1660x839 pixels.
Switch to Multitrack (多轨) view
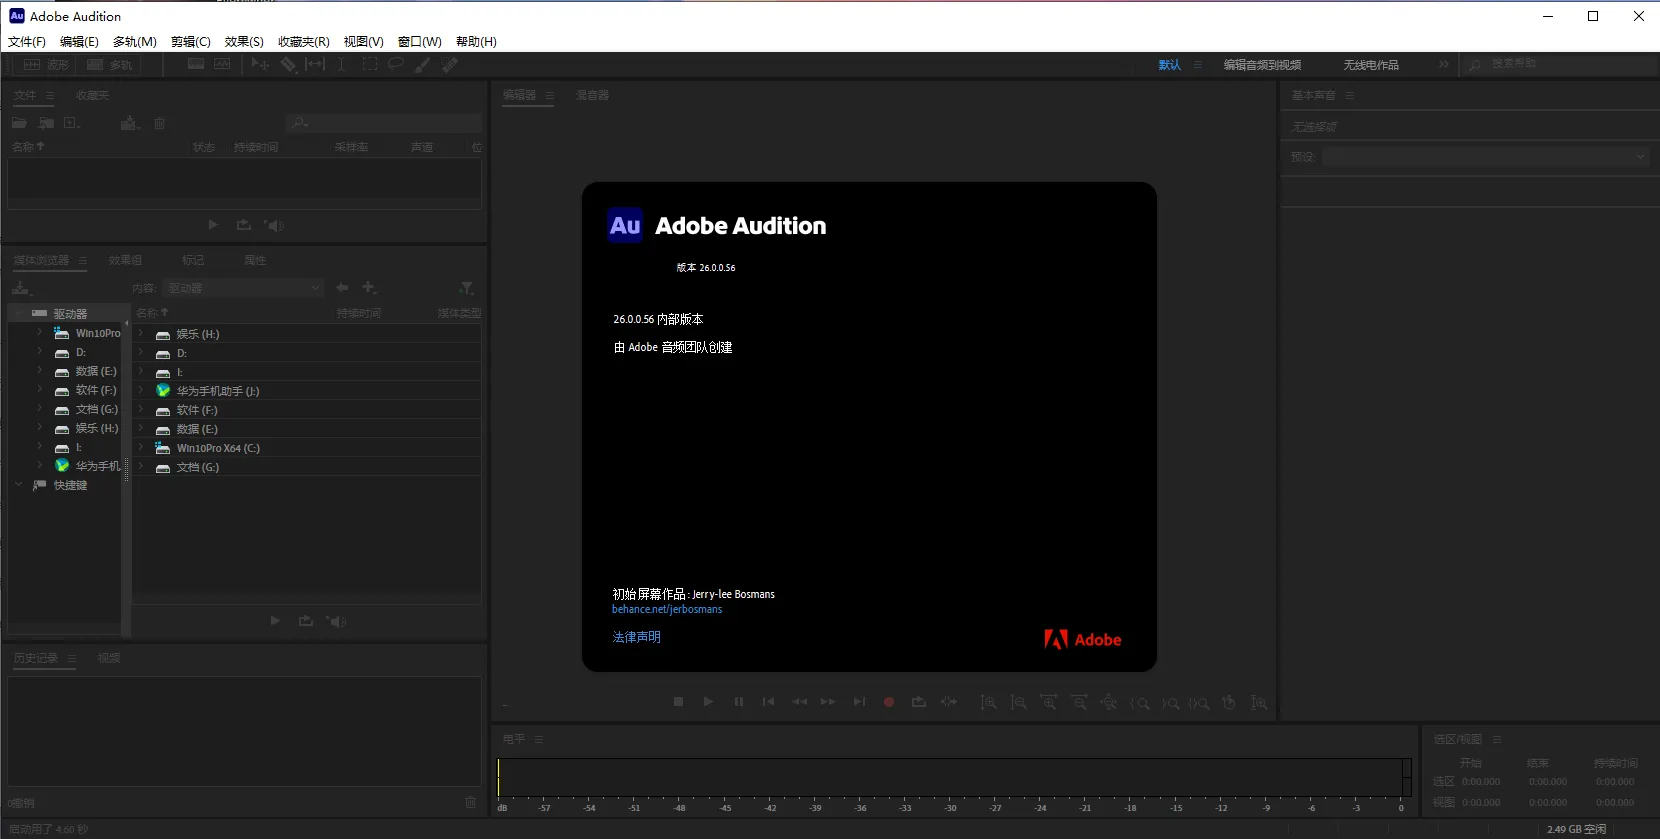pyautogui.click(x=110, y=64)
